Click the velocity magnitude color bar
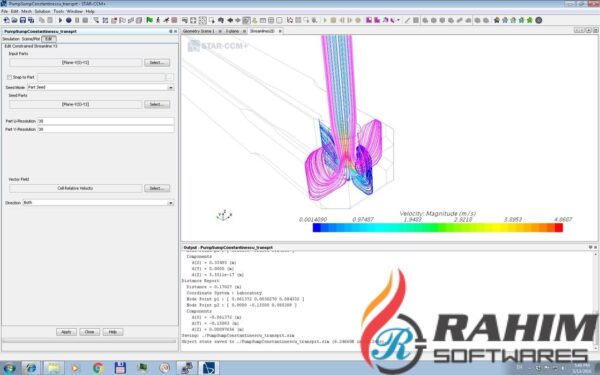 click(x=438, y=228)
